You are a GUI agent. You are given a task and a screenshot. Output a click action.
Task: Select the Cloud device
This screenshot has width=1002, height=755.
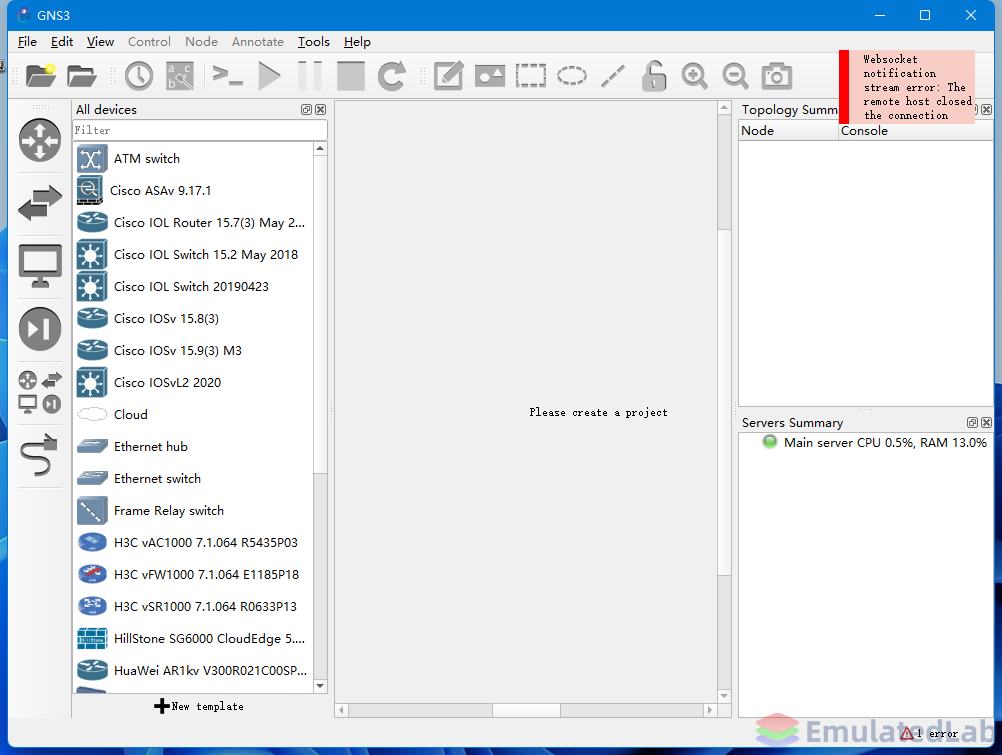point(194,414)
